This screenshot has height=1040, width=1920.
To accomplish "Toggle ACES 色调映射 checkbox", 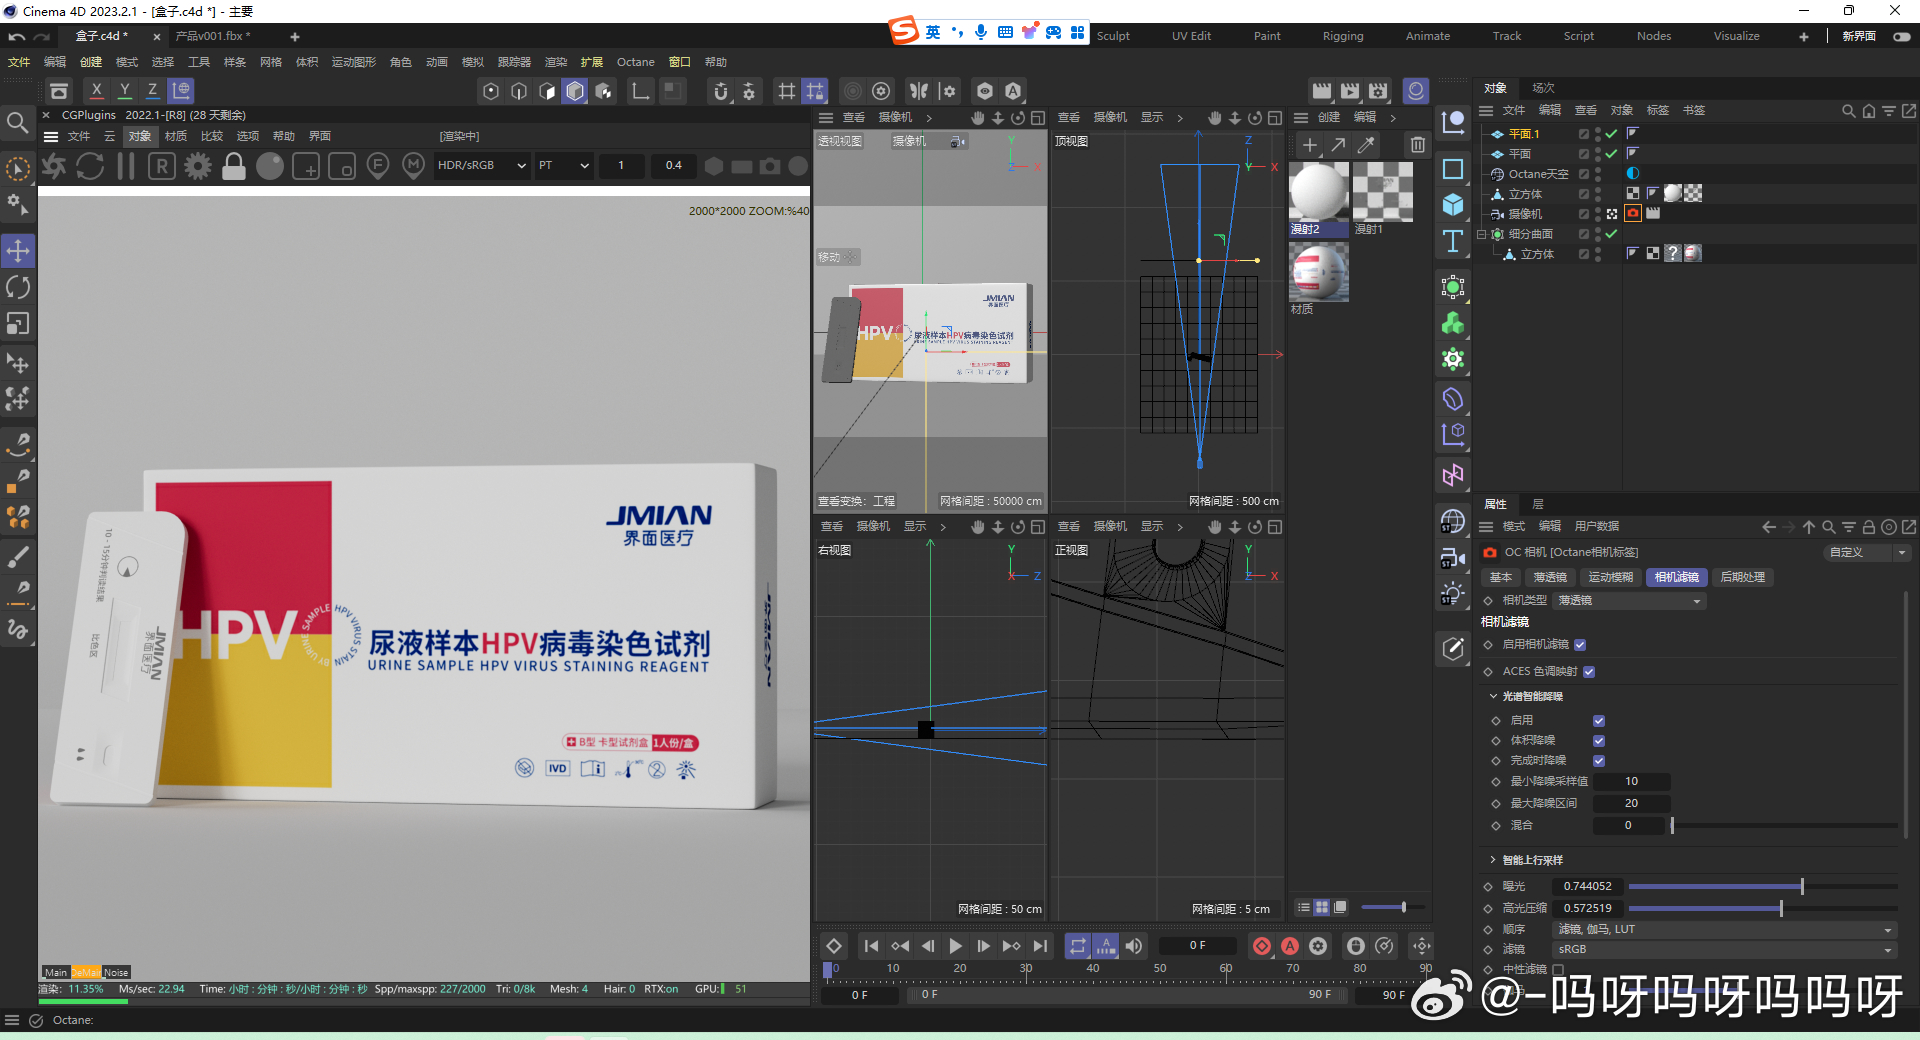I will click(1589, 672).
